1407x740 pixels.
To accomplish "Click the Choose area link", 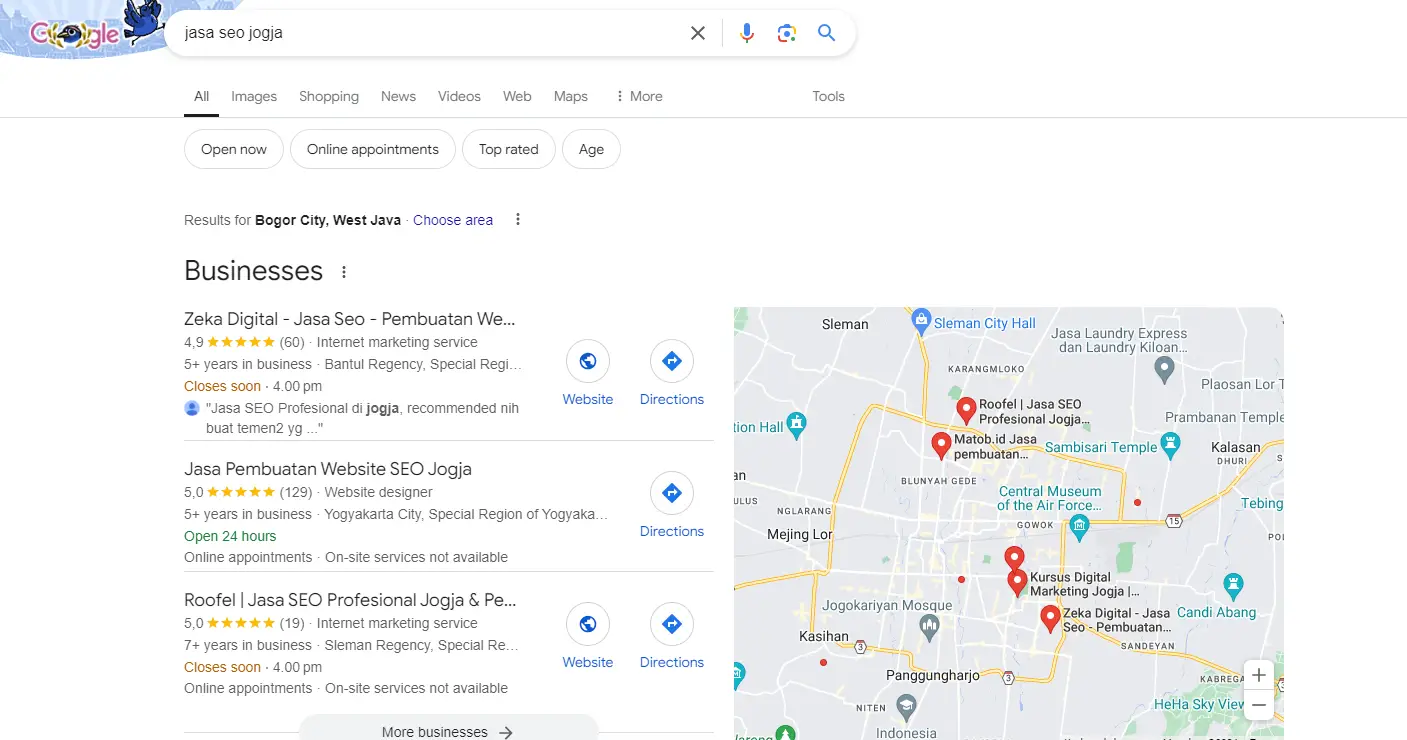I will click(x=453, y=220).
